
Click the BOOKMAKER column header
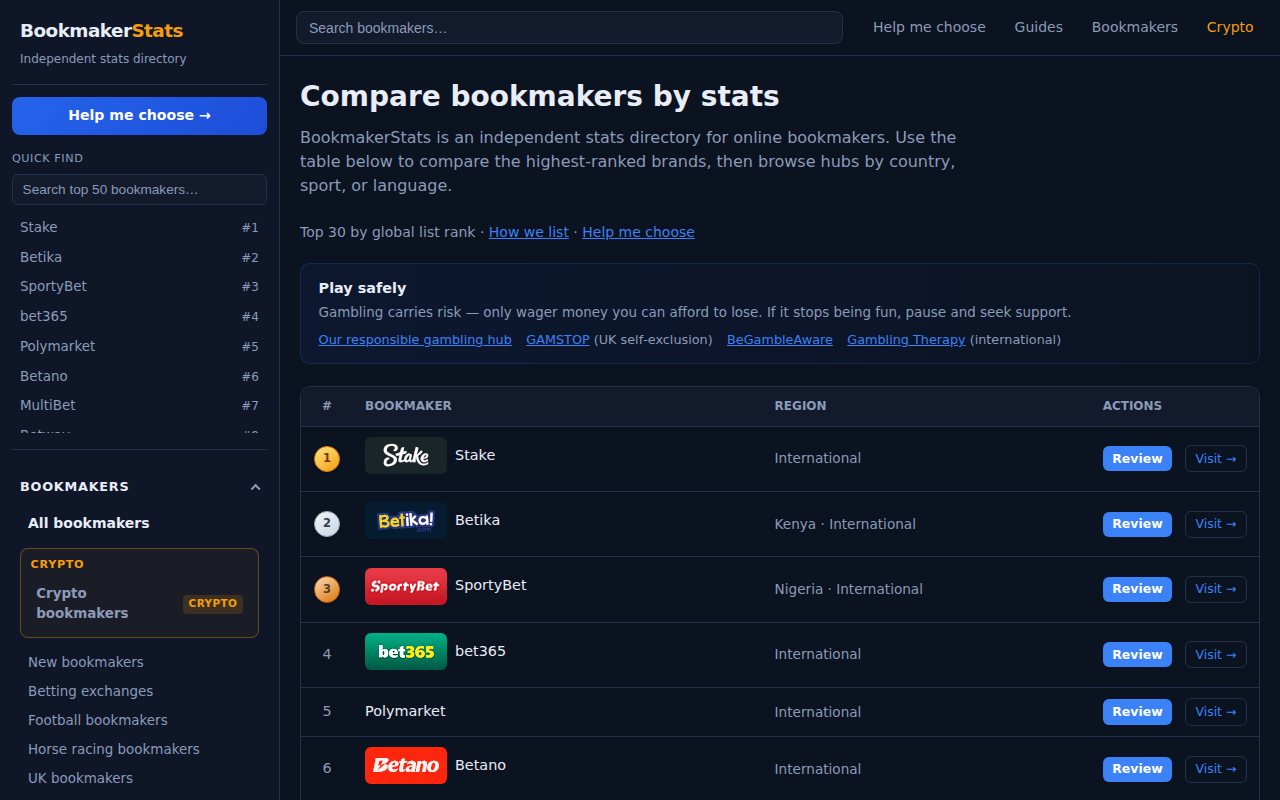(408, 406)
